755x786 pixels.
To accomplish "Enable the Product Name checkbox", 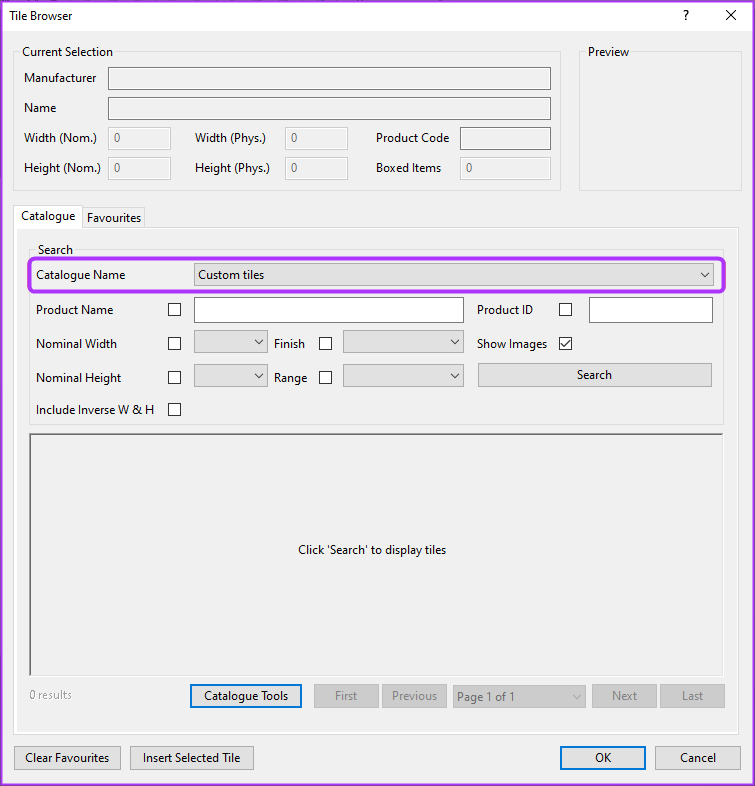I will [175, 310].
